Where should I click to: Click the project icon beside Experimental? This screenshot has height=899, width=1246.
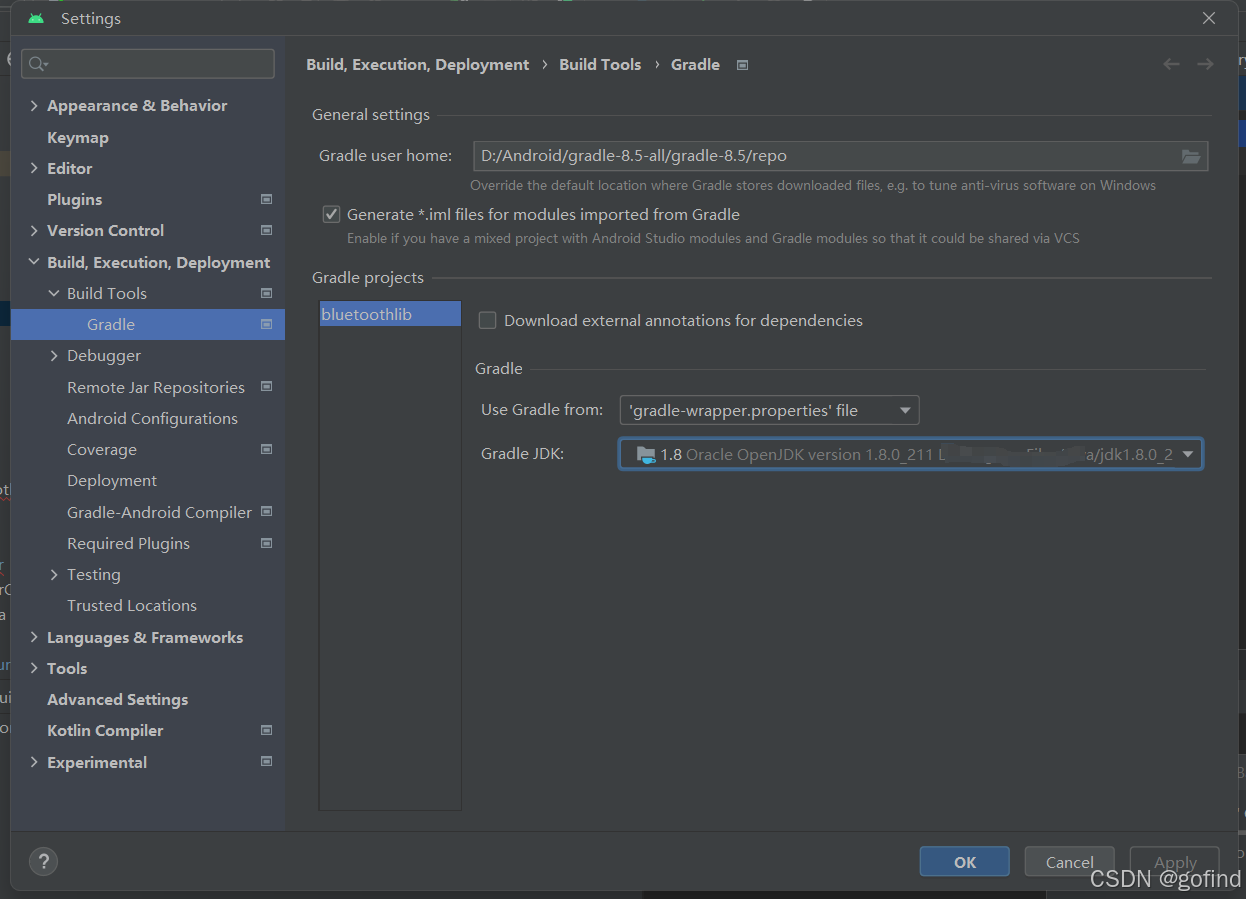(266, 761)
